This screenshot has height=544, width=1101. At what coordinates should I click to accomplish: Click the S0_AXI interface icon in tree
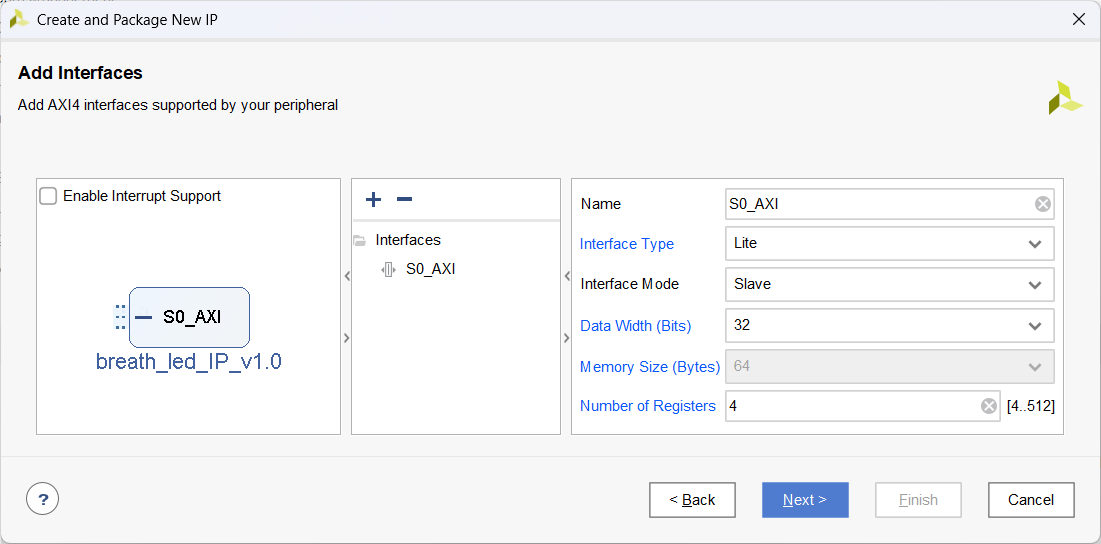[x=389, y=269]
